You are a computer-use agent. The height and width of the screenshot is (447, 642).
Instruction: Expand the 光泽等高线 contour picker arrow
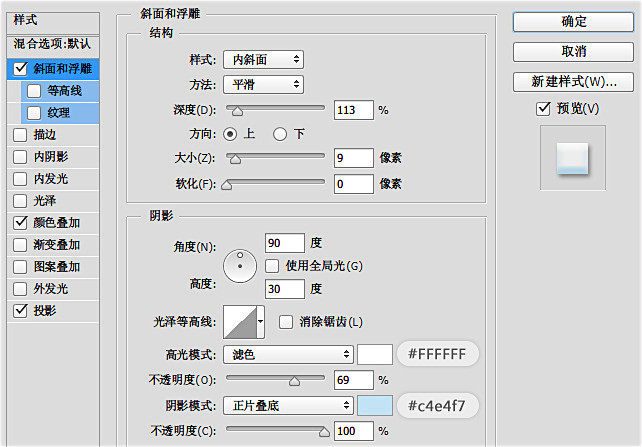260,322
